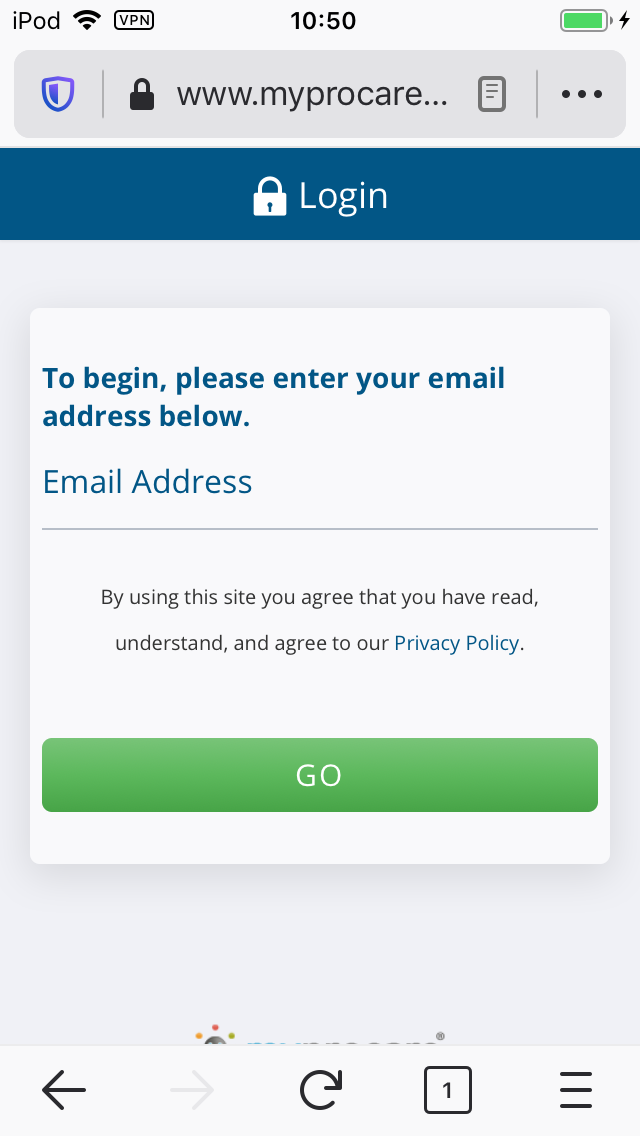The width and height of the screenshot is (640, 1136).
Task: Click the lock icon in the Login header
Action: [x=269, y=194]
